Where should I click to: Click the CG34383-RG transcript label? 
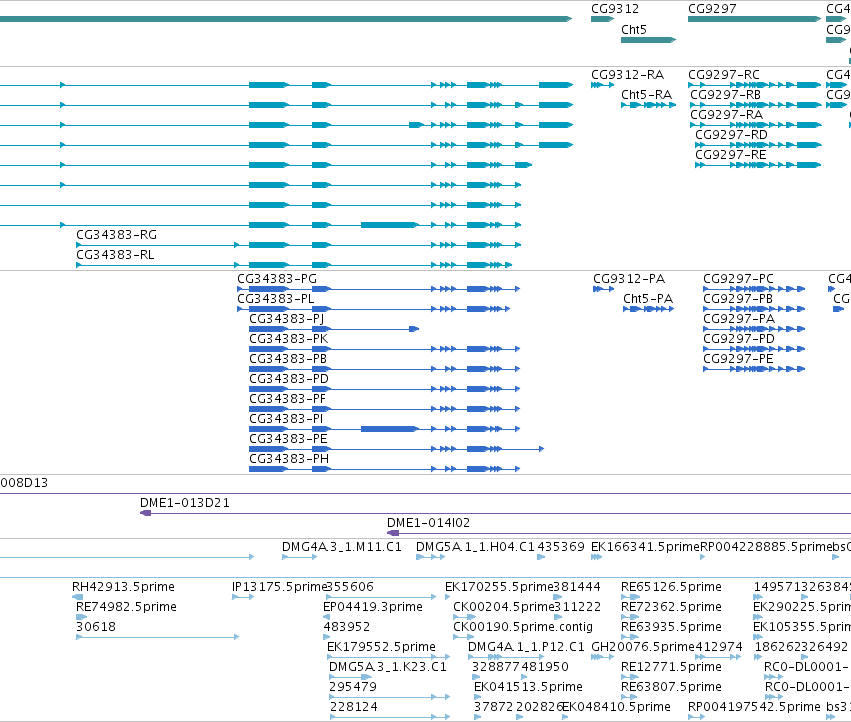click(x=116, y=235)
